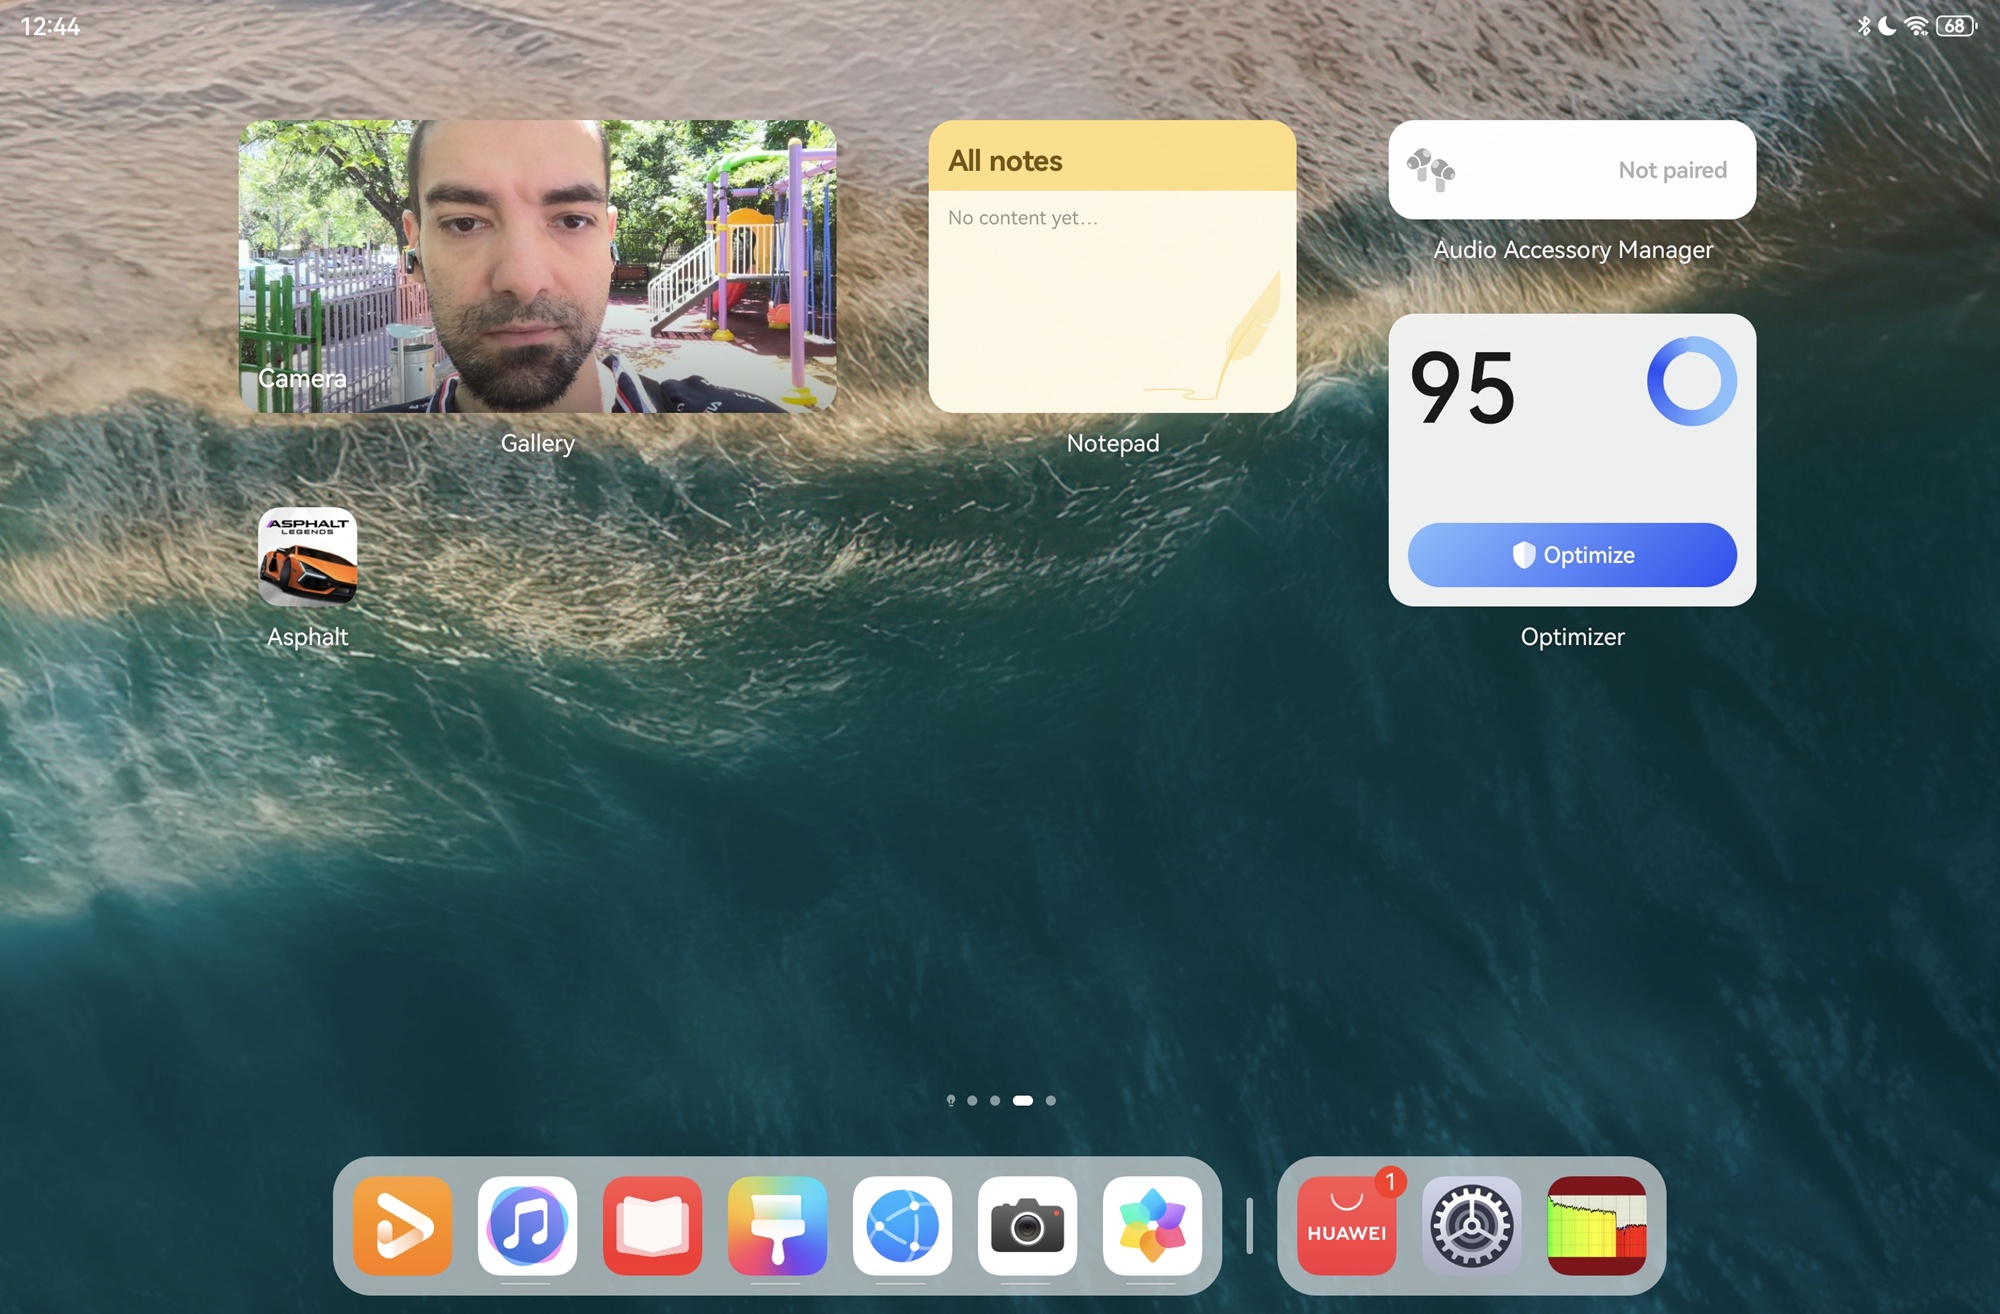This screenshot has height=1314, width=2000.
Task: Tap the 95 score in Optimizer widget
Action: 1462,388
